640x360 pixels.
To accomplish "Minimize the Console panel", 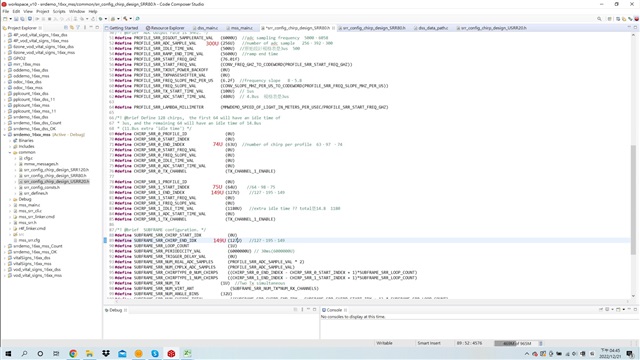I will coord(629,310).
